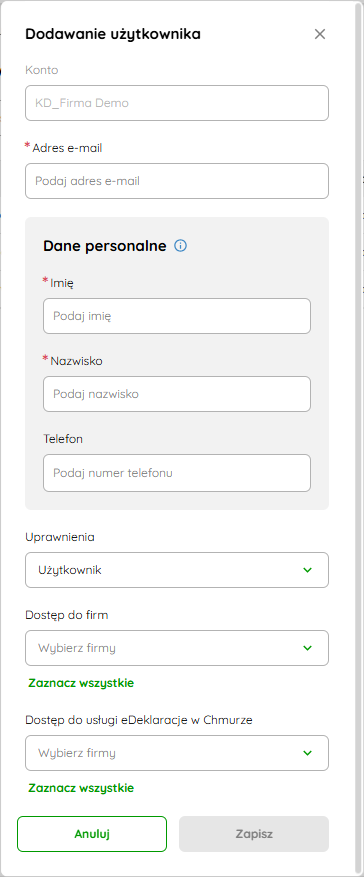This screenshot has width=364, height=877.
Task: Click the green chevron in Dostęp do firm
Action: coord(307,648)
